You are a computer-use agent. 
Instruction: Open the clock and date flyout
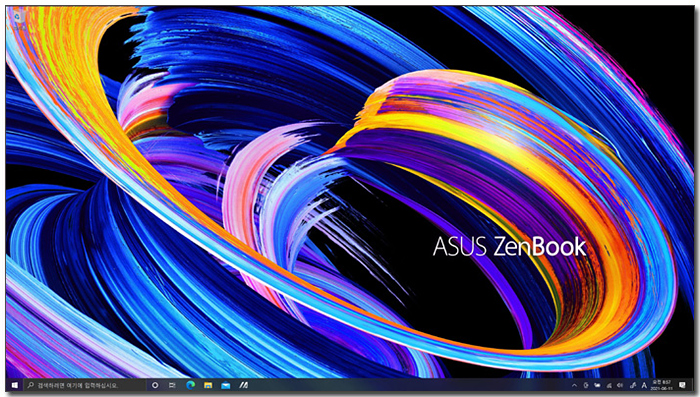click(x=662, y=385)
